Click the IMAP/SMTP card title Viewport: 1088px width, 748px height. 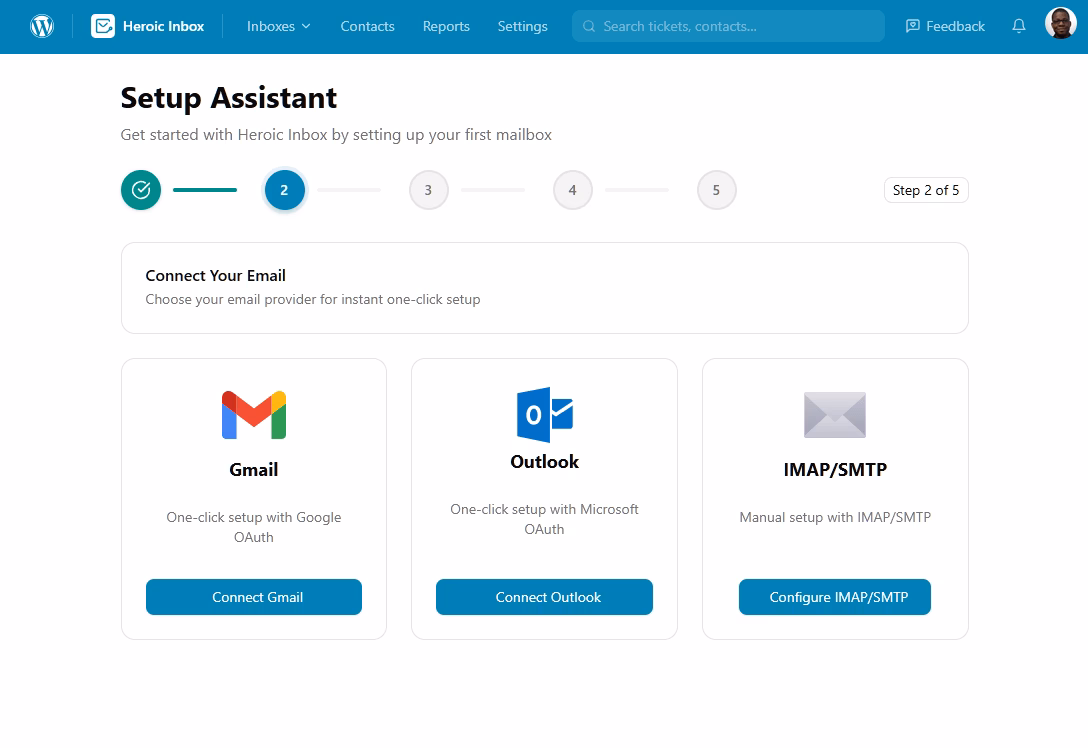835,470
